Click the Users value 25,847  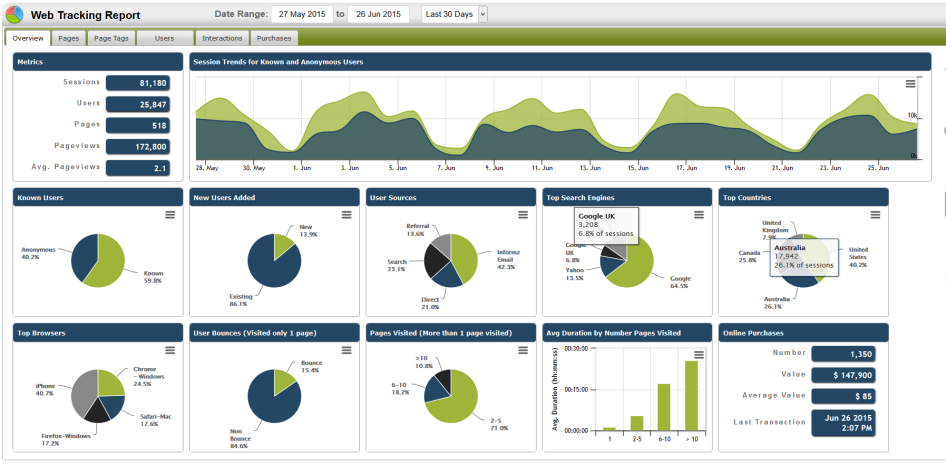[138, 104]
